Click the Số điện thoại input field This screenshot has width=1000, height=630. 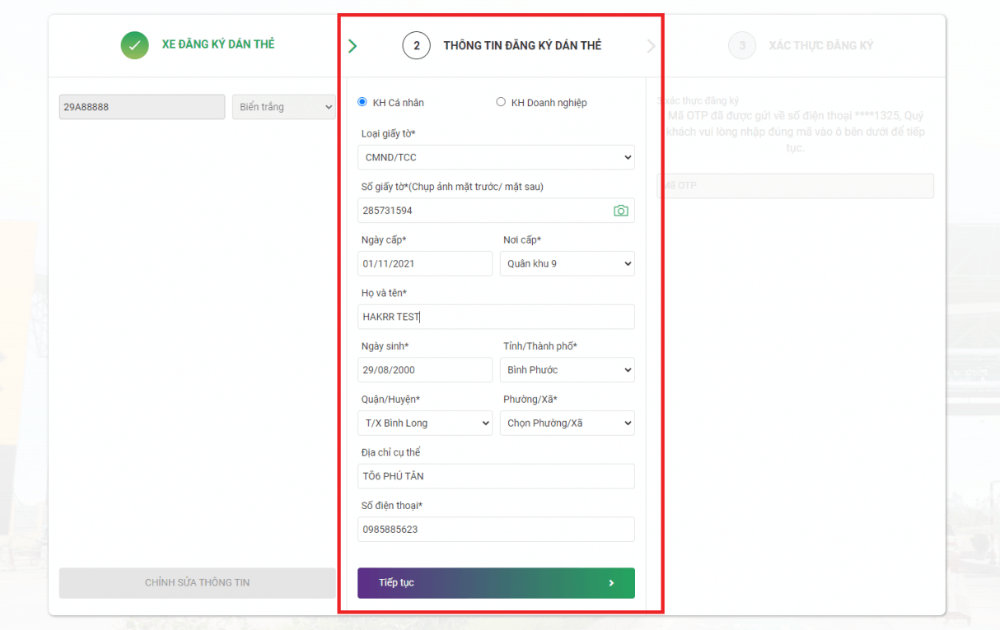point(496,529)
